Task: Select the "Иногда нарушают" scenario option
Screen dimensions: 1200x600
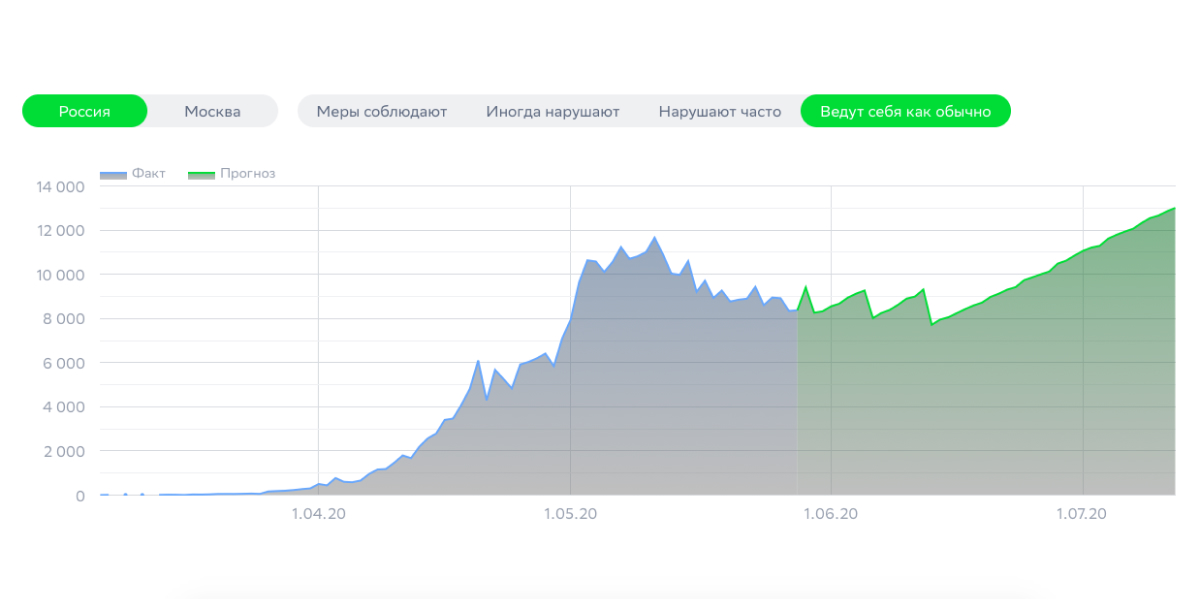Action: point(552,111)
